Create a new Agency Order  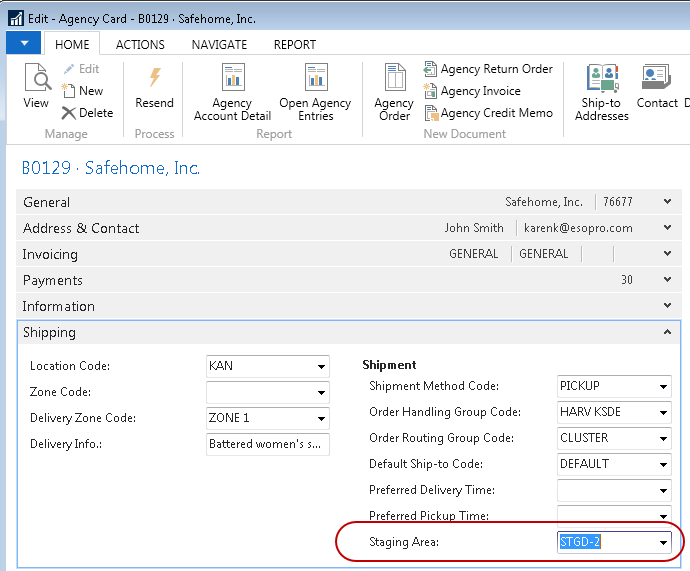coord(394,92)
